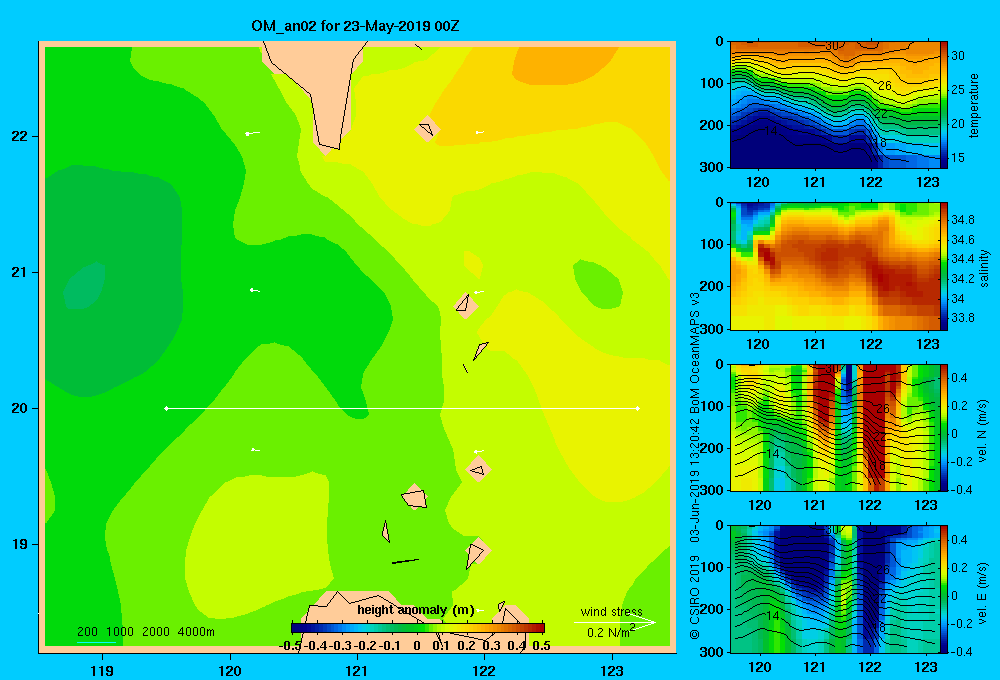Click '-0.4' on the vel. E scale
Screen dimensions: 1000x680
(x=961, y=651)
